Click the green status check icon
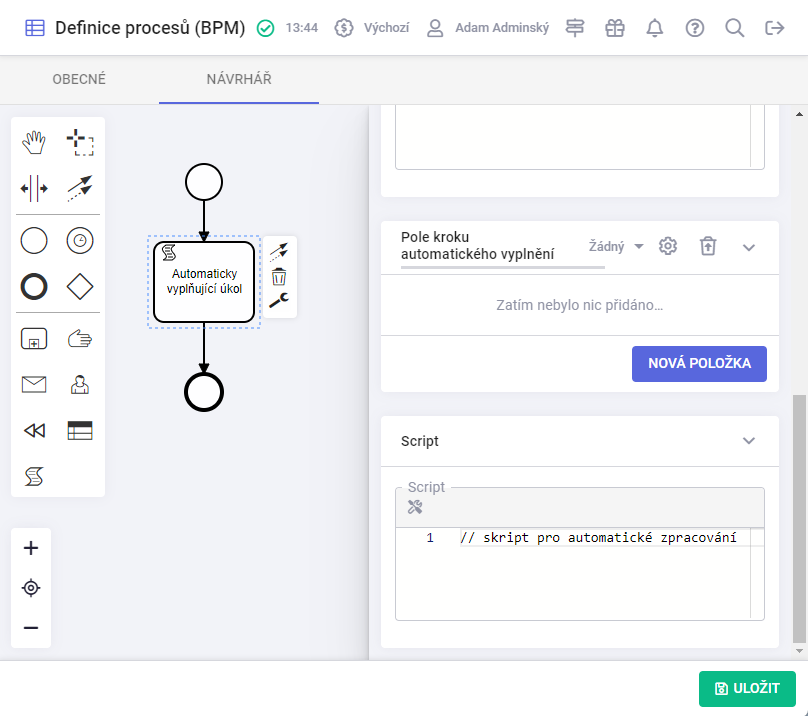The height and width of the screenshot is (716, 808). pyautogui.click(x=266, y=28)
